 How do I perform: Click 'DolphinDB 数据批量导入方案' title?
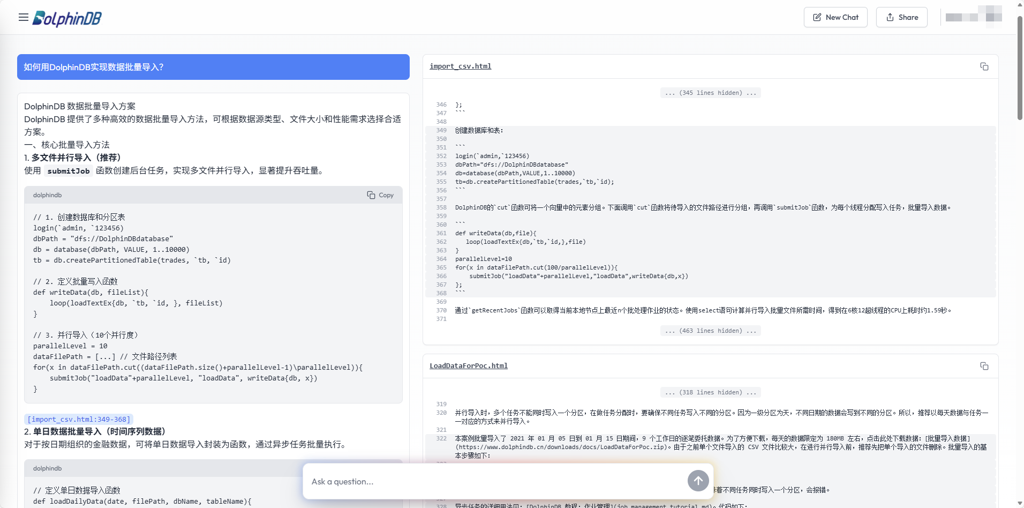click(x=80, y=106)
